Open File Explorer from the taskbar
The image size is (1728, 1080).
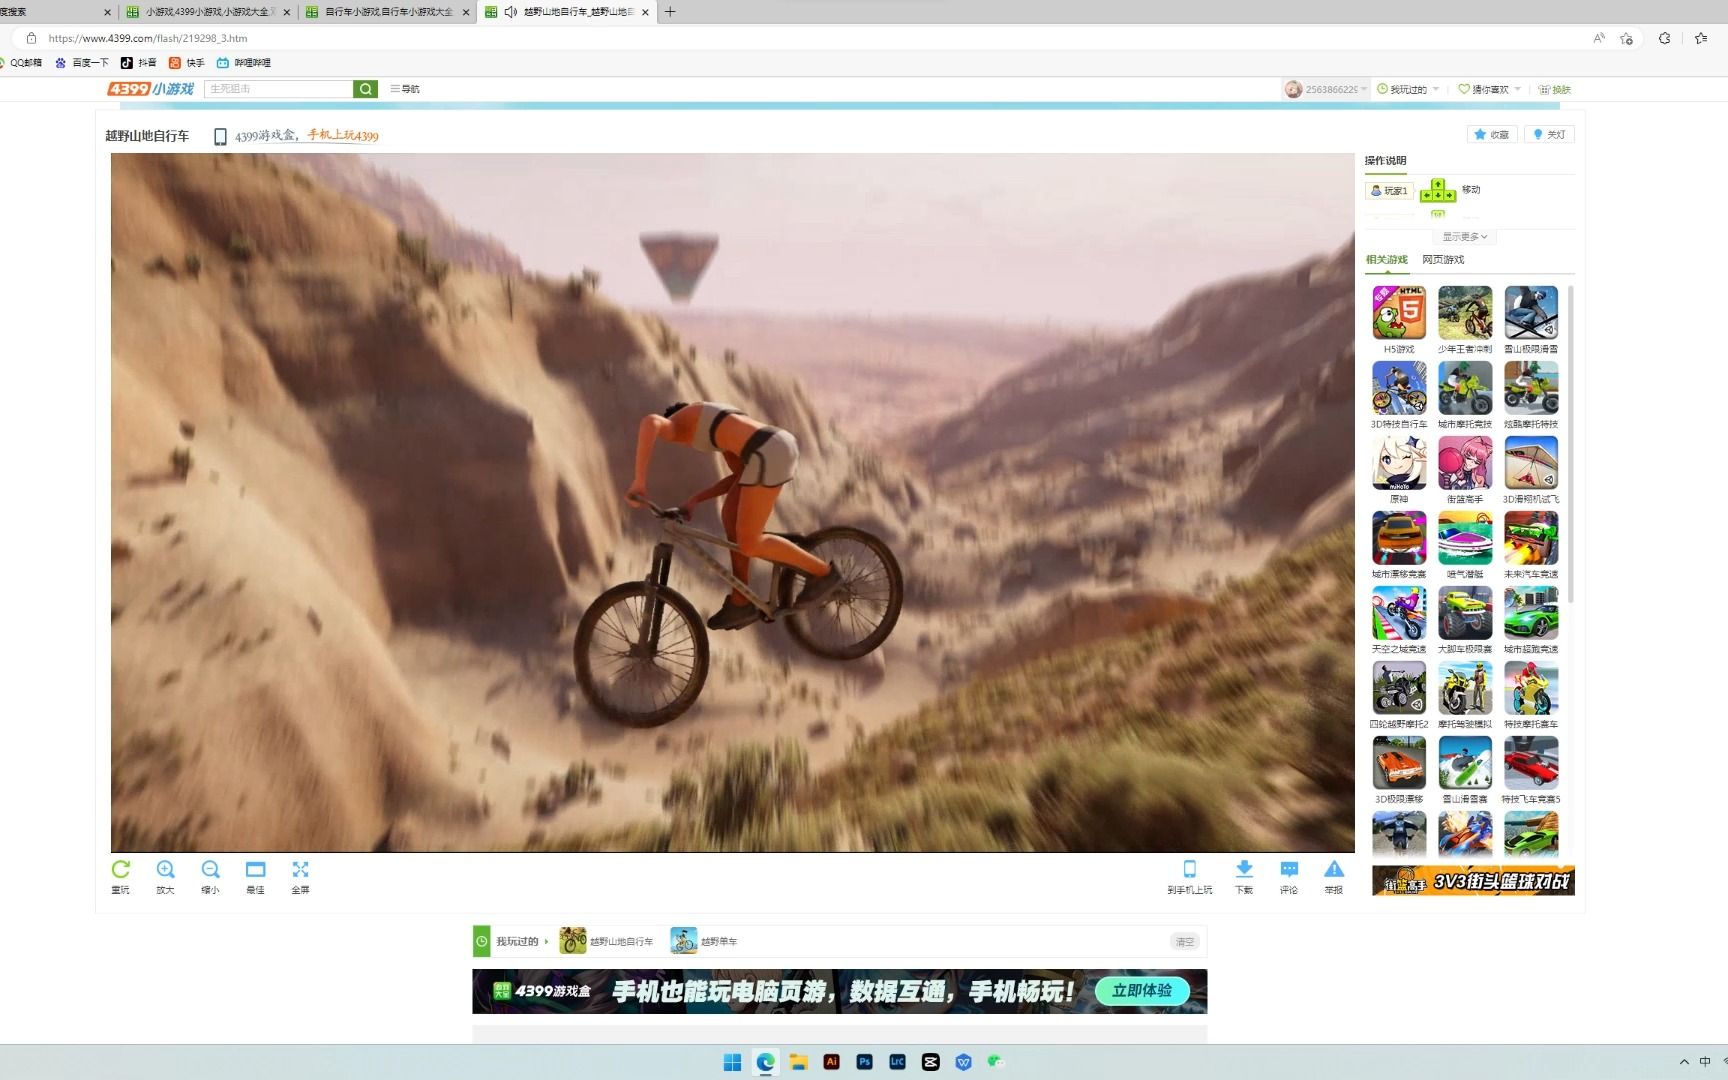click(798, 1062)
